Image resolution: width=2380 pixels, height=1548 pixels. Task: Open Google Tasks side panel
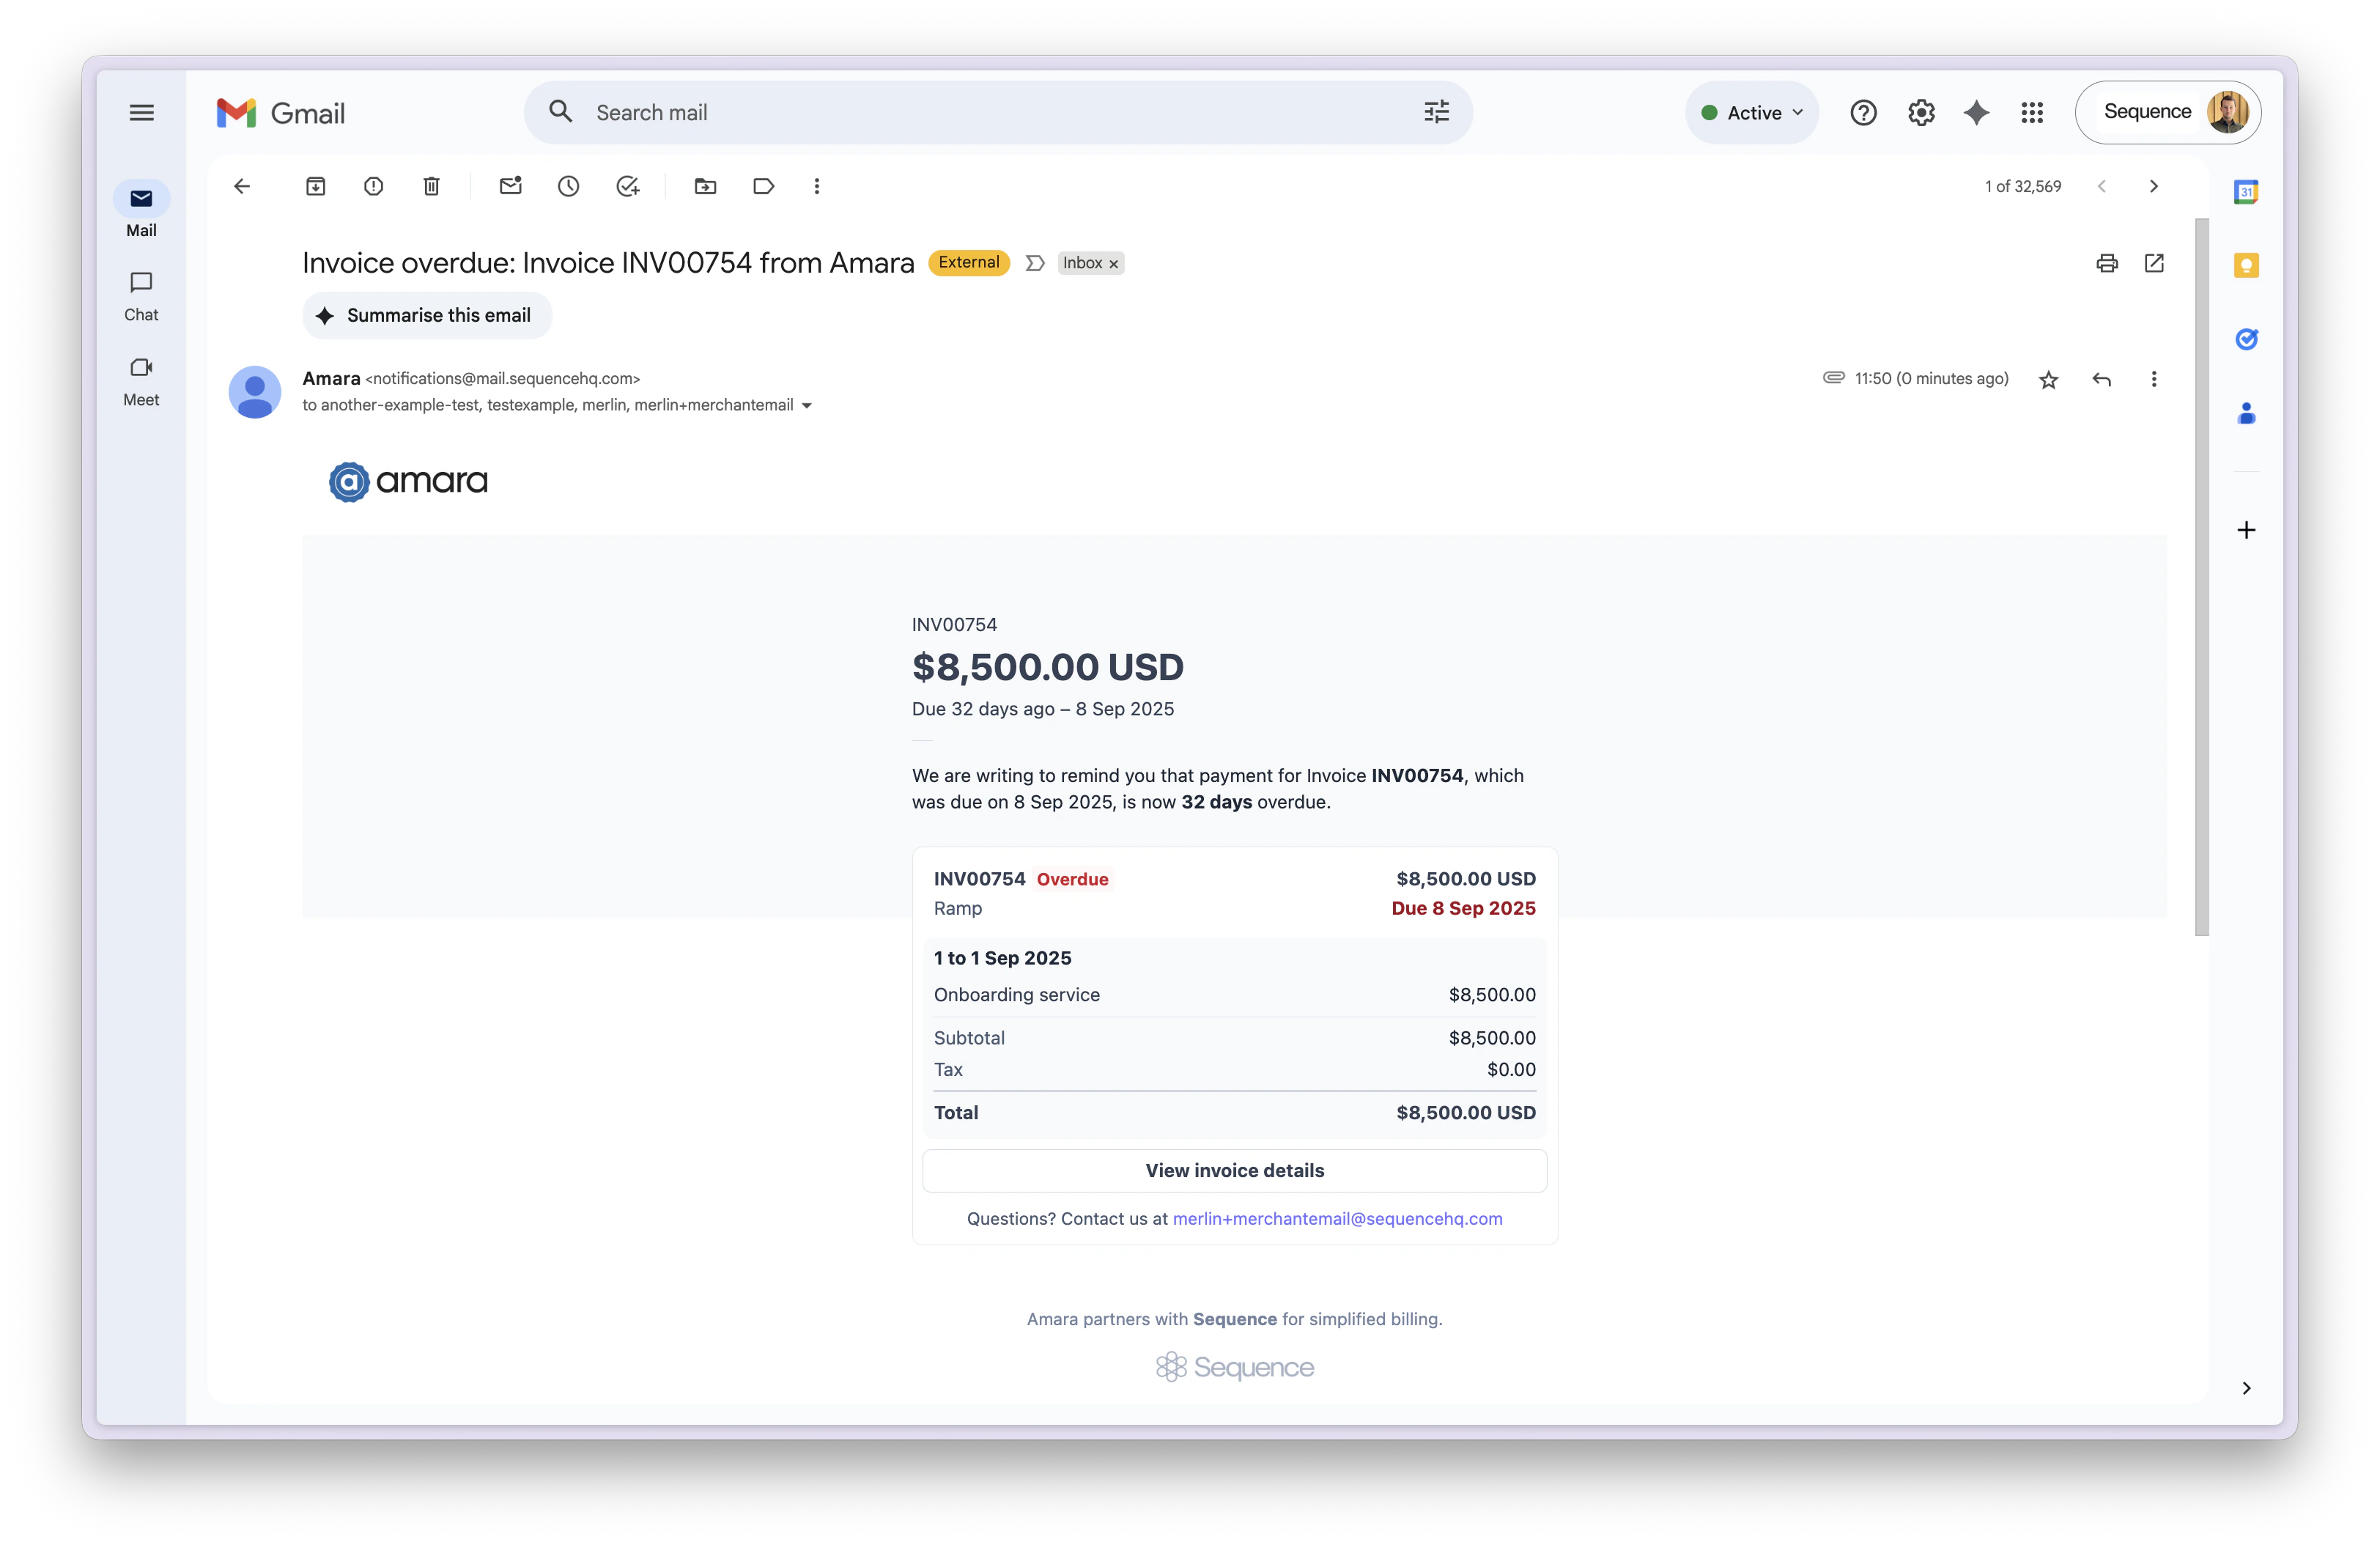pyautogui.click(x=2246, y=339)
